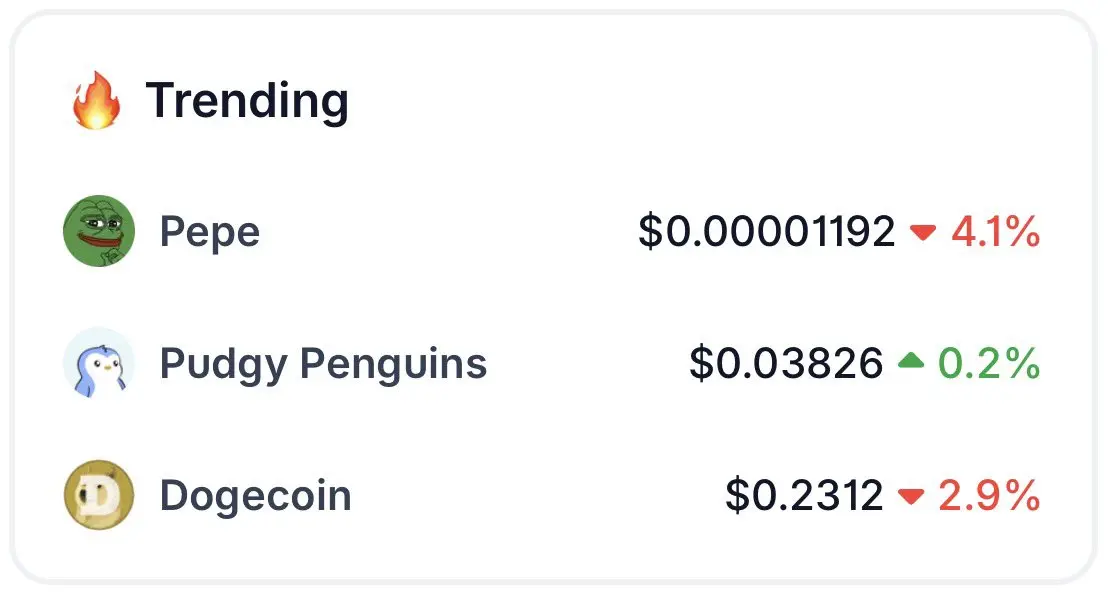The width and height of the screenshot is (1108, 594).
Task: Open the Dogecoin name link
Action: point(256,495)
